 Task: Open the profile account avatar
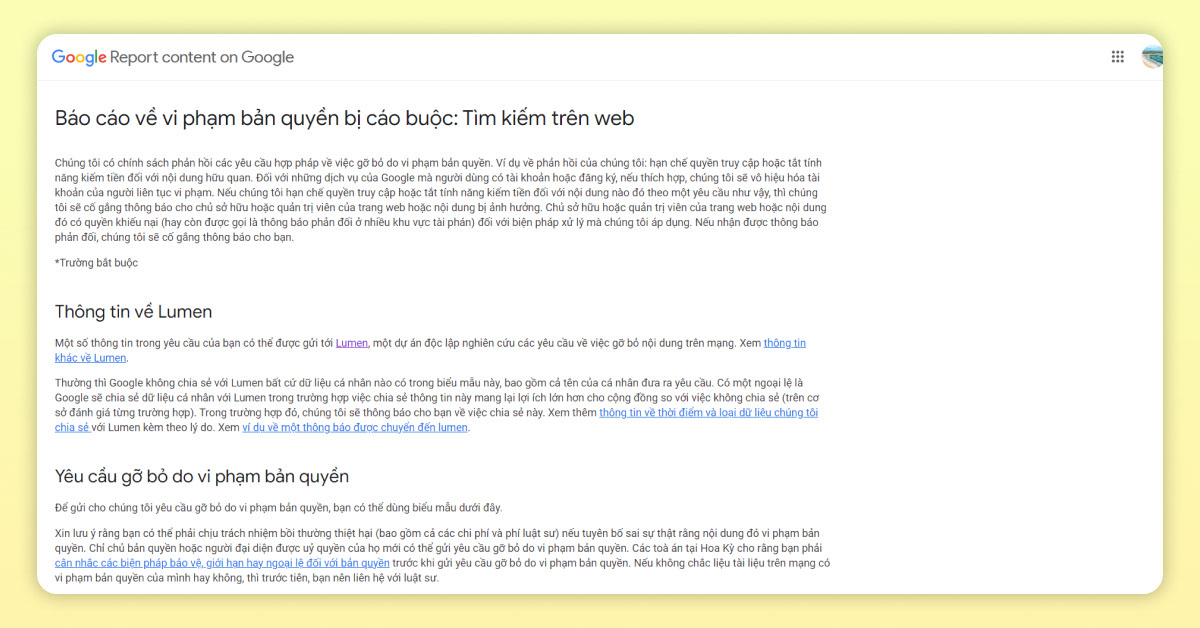1151,57
